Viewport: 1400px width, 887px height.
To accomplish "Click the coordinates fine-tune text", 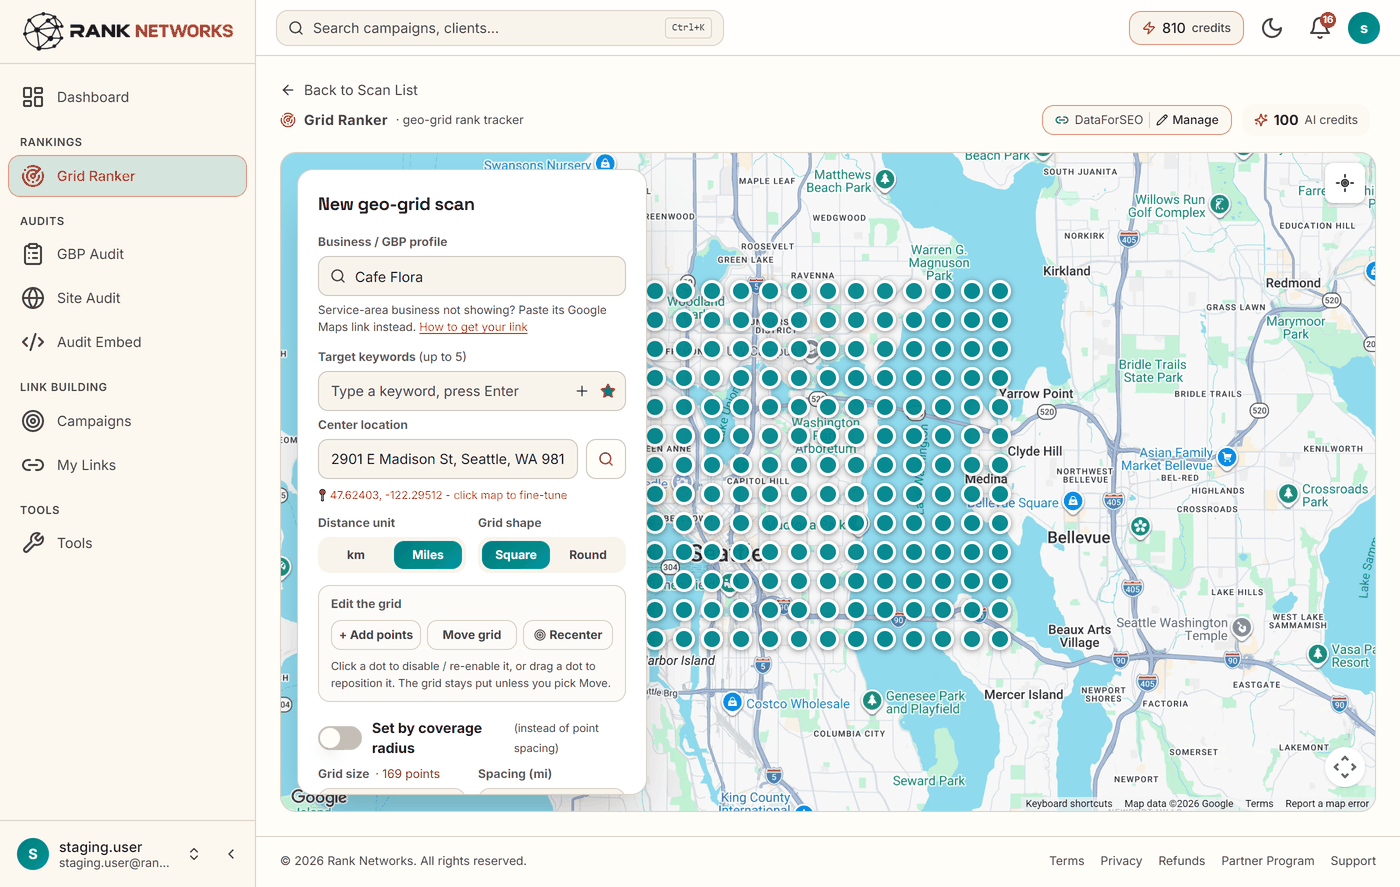I will coord(448,495).
